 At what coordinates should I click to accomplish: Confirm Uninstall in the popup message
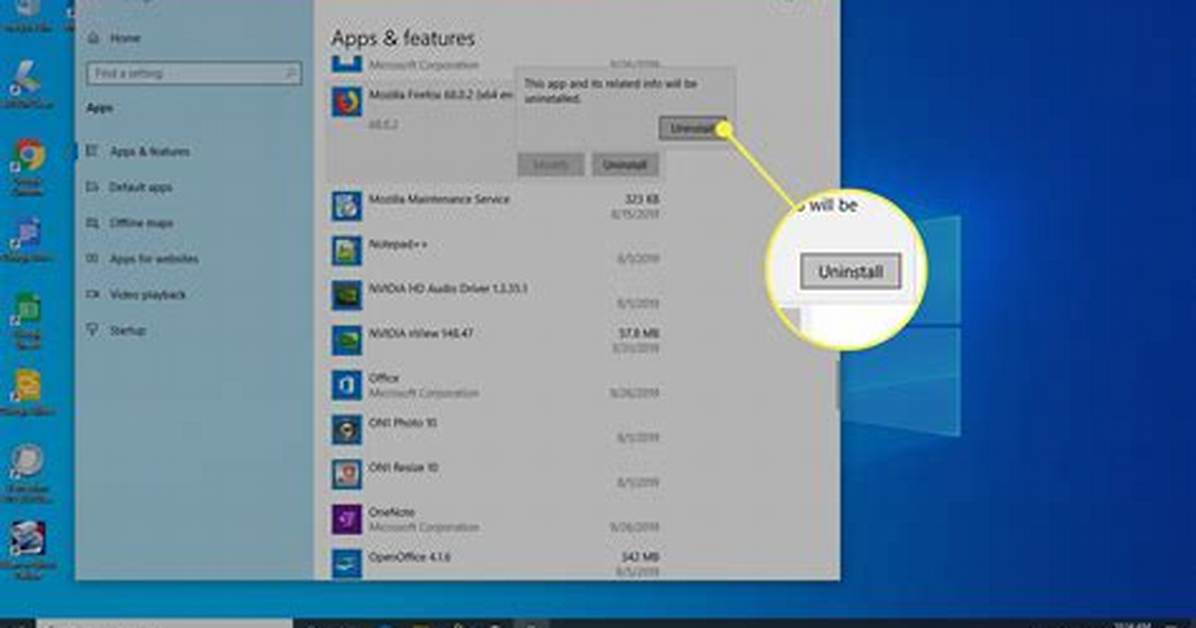[x=692, y=129]
